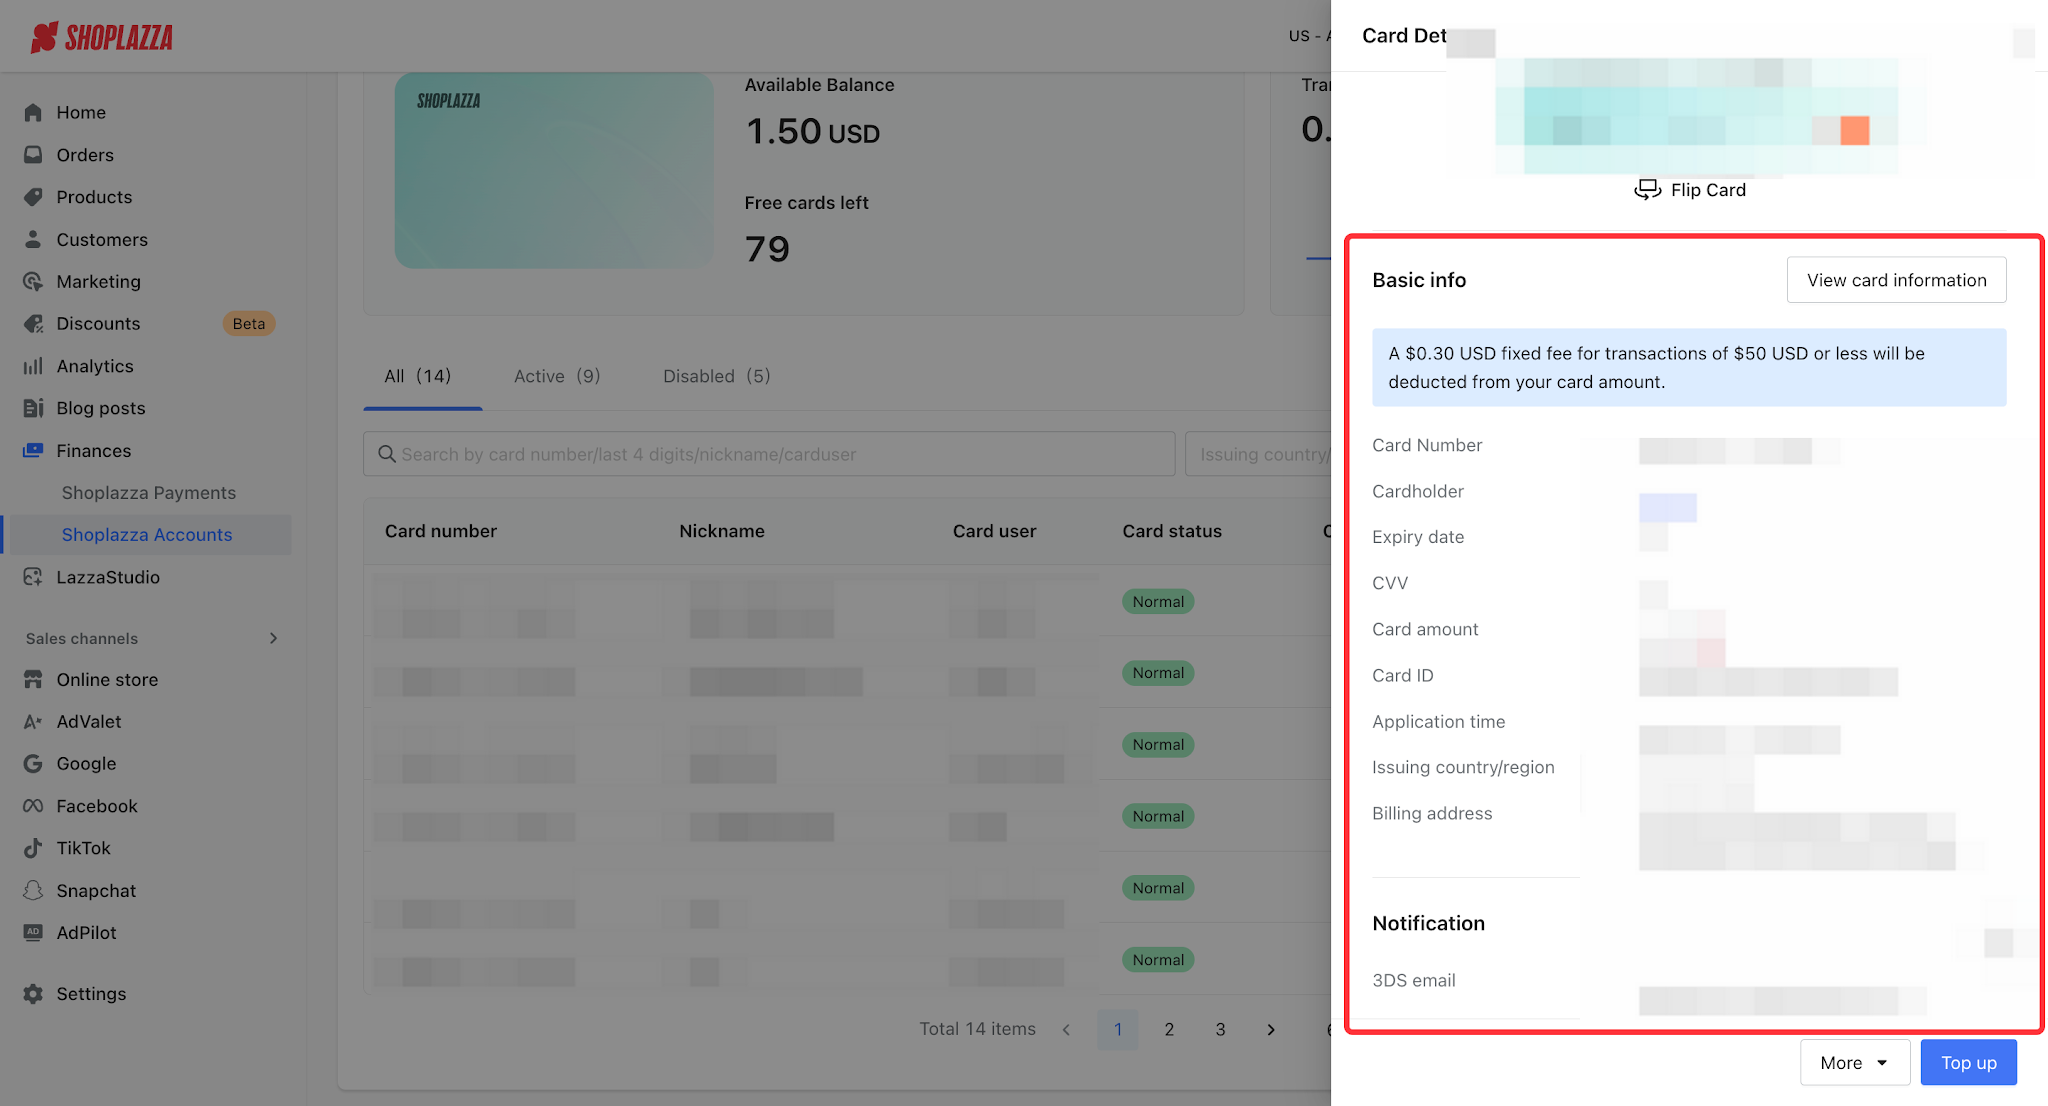Click the Card number column header

tap(441, 531)
